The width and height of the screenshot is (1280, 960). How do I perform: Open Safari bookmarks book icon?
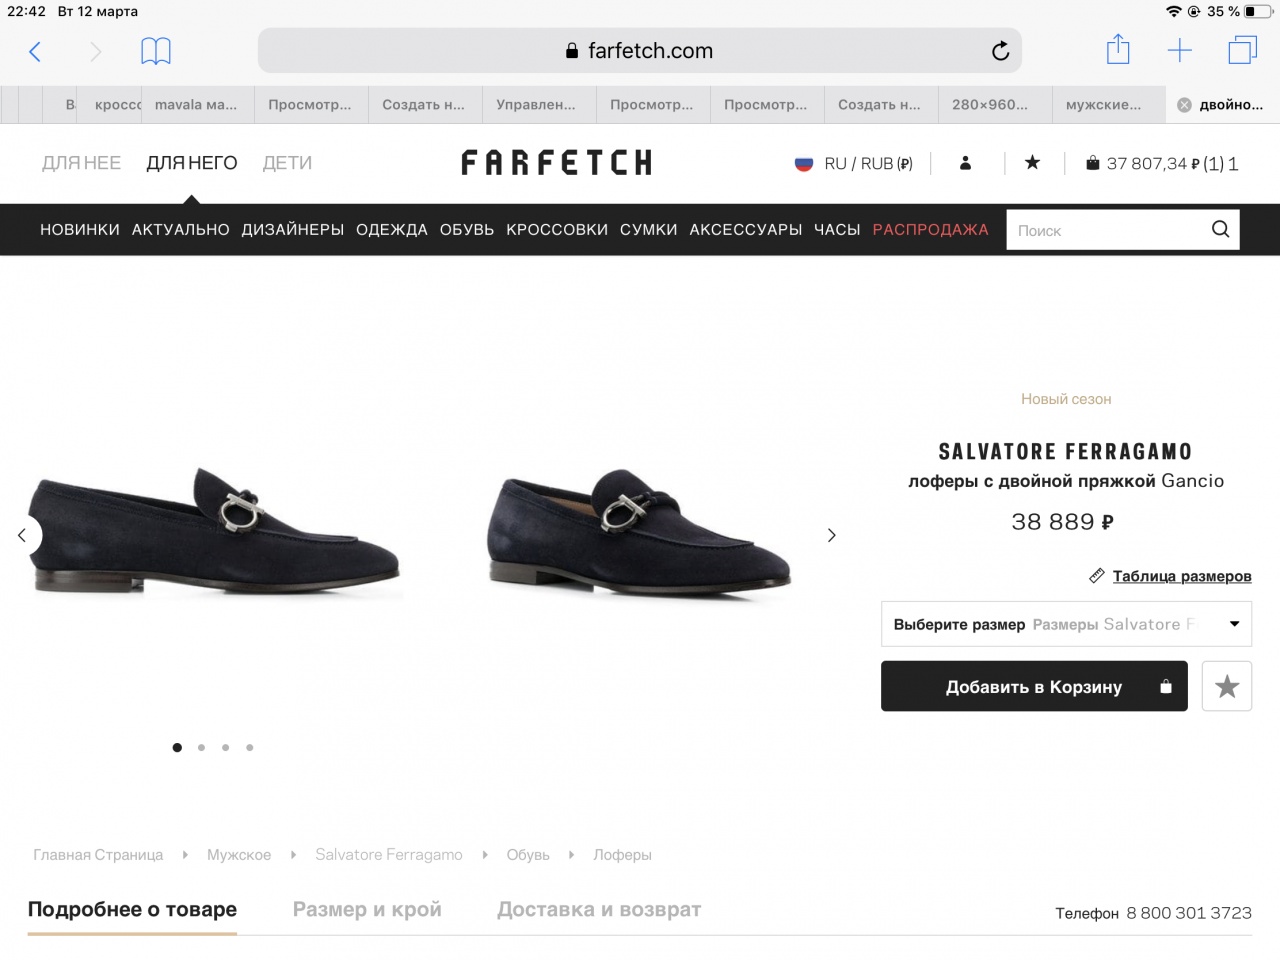(156, 51)
